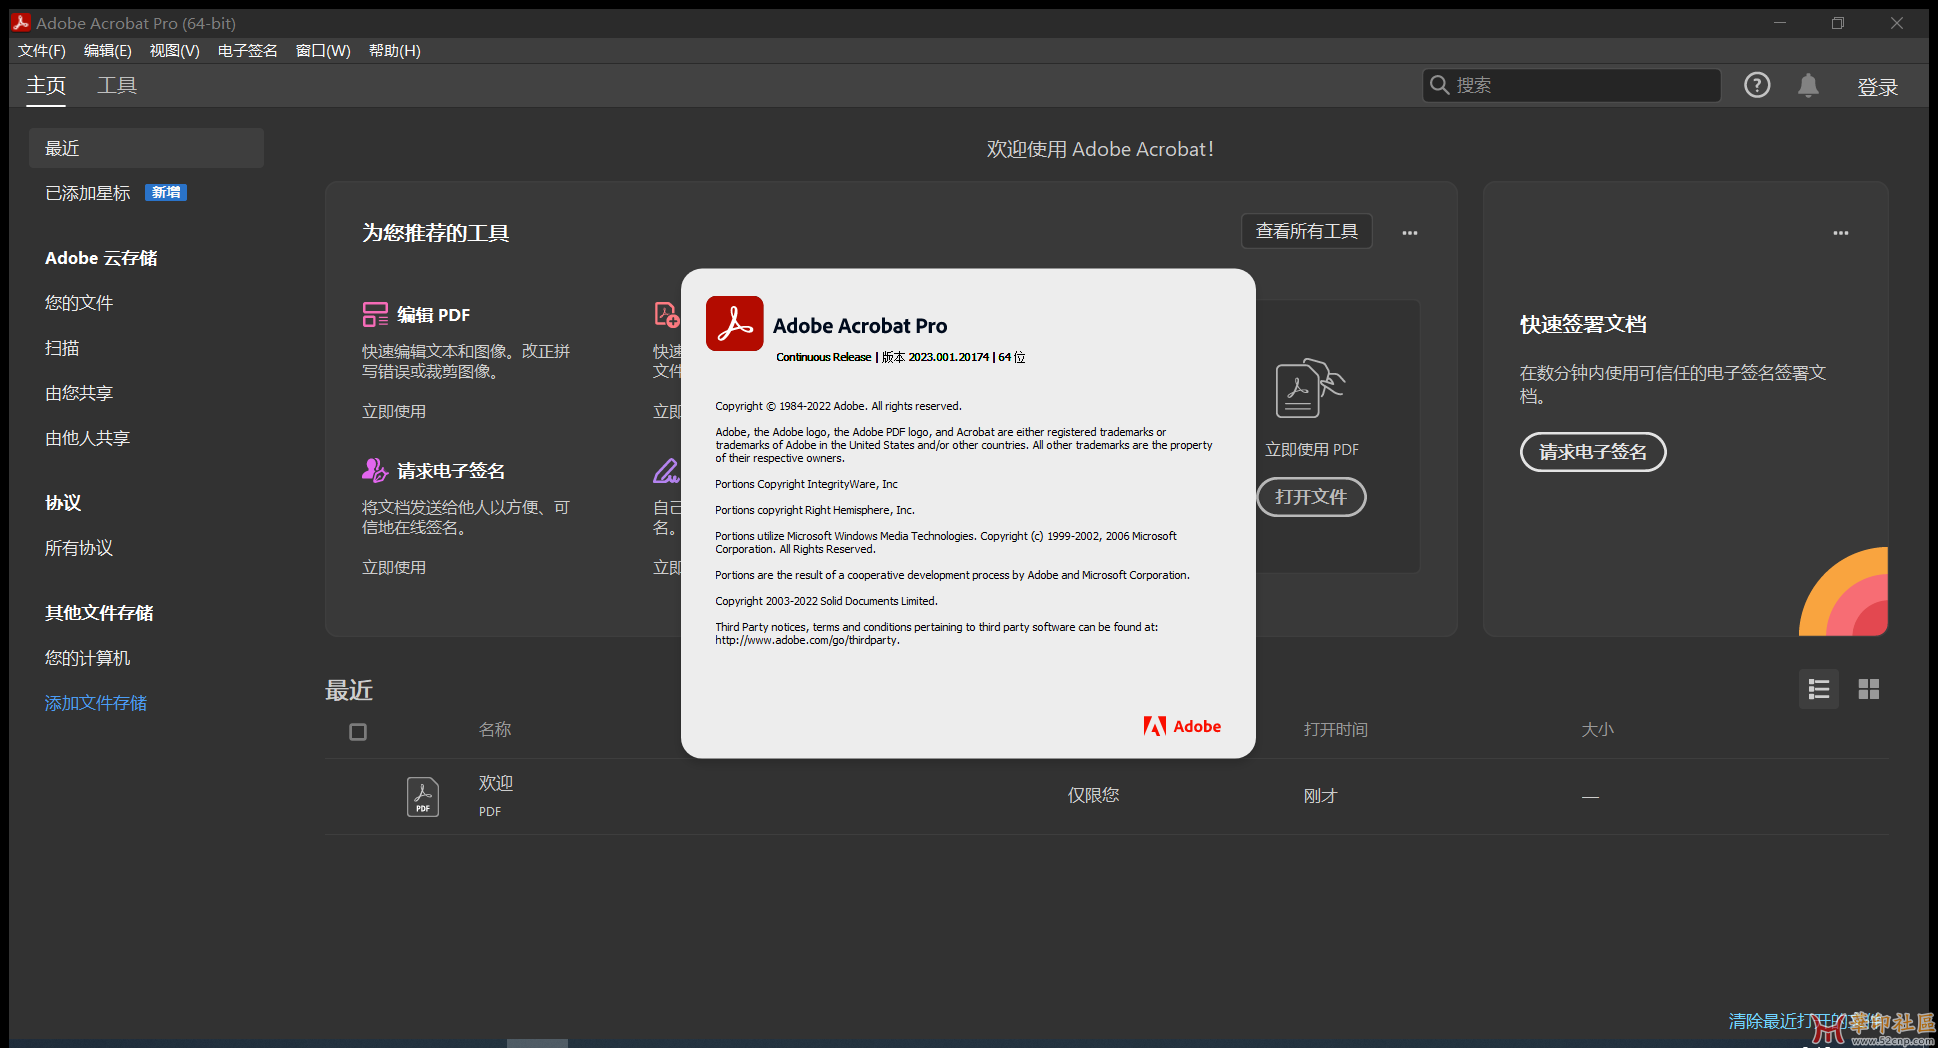This screenshot has height=1048, width=1938.
Task: Switch recent files to list view
Action: coord(1818,689)
